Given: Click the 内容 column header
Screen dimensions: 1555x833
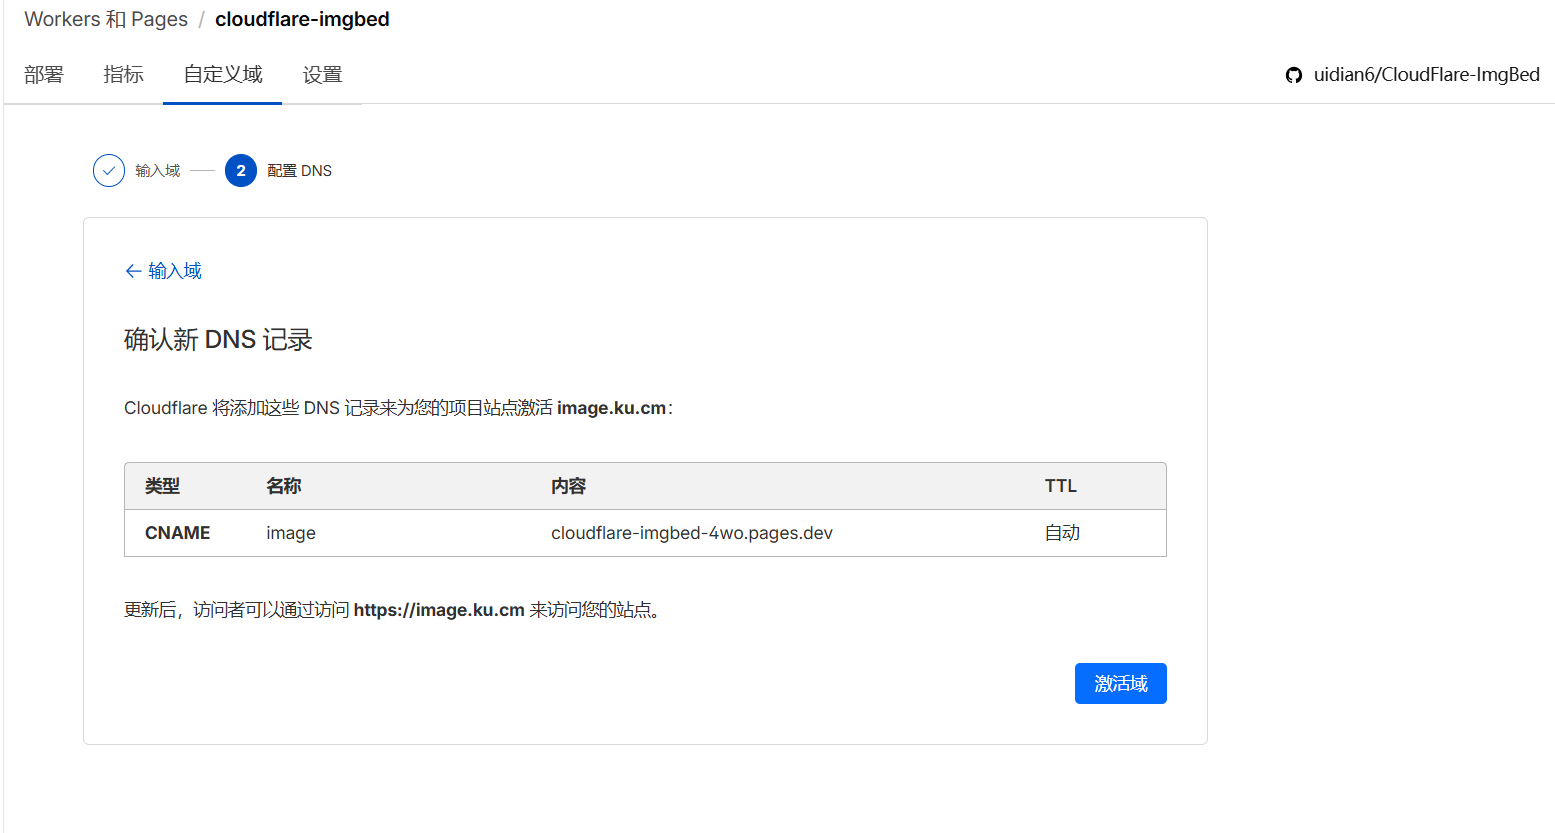Looking at the screenshot, I should (568, 486).
